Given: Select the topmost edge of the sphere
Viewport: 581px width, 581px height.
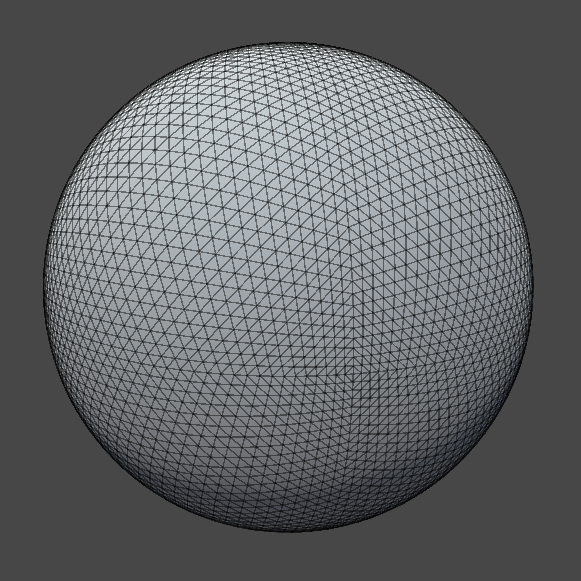Looking at the screenshot, I should click(288, 43).
